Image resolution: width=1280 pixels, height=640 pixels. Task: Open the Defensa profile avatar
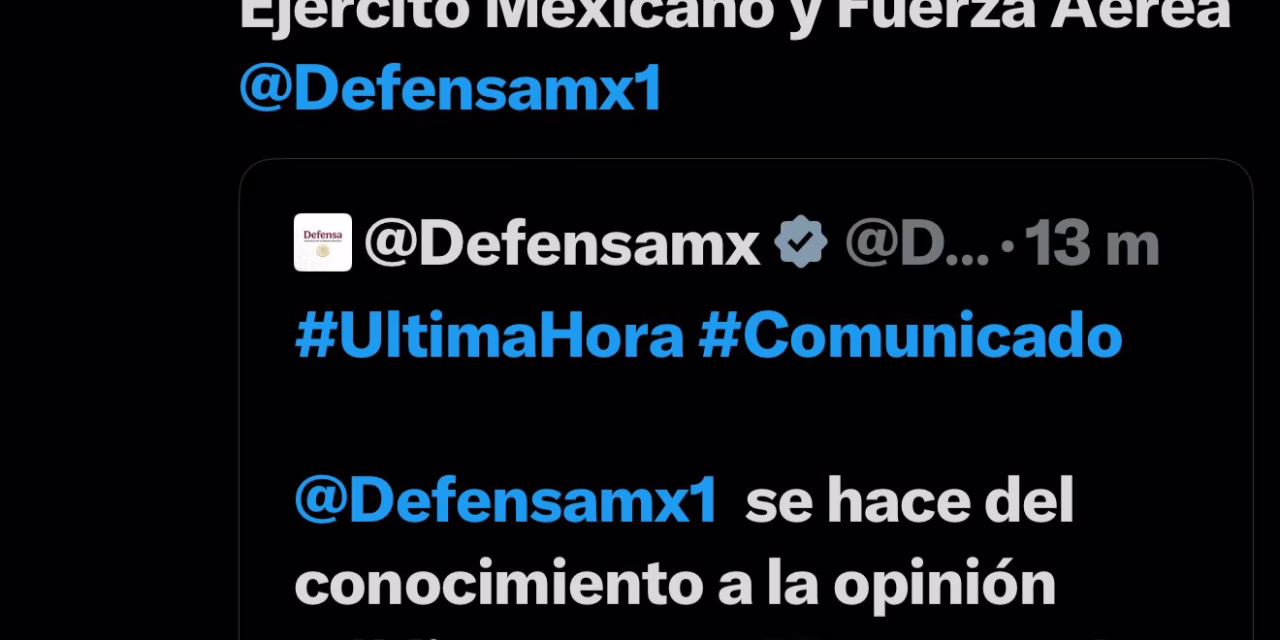[x=323, y=243]
